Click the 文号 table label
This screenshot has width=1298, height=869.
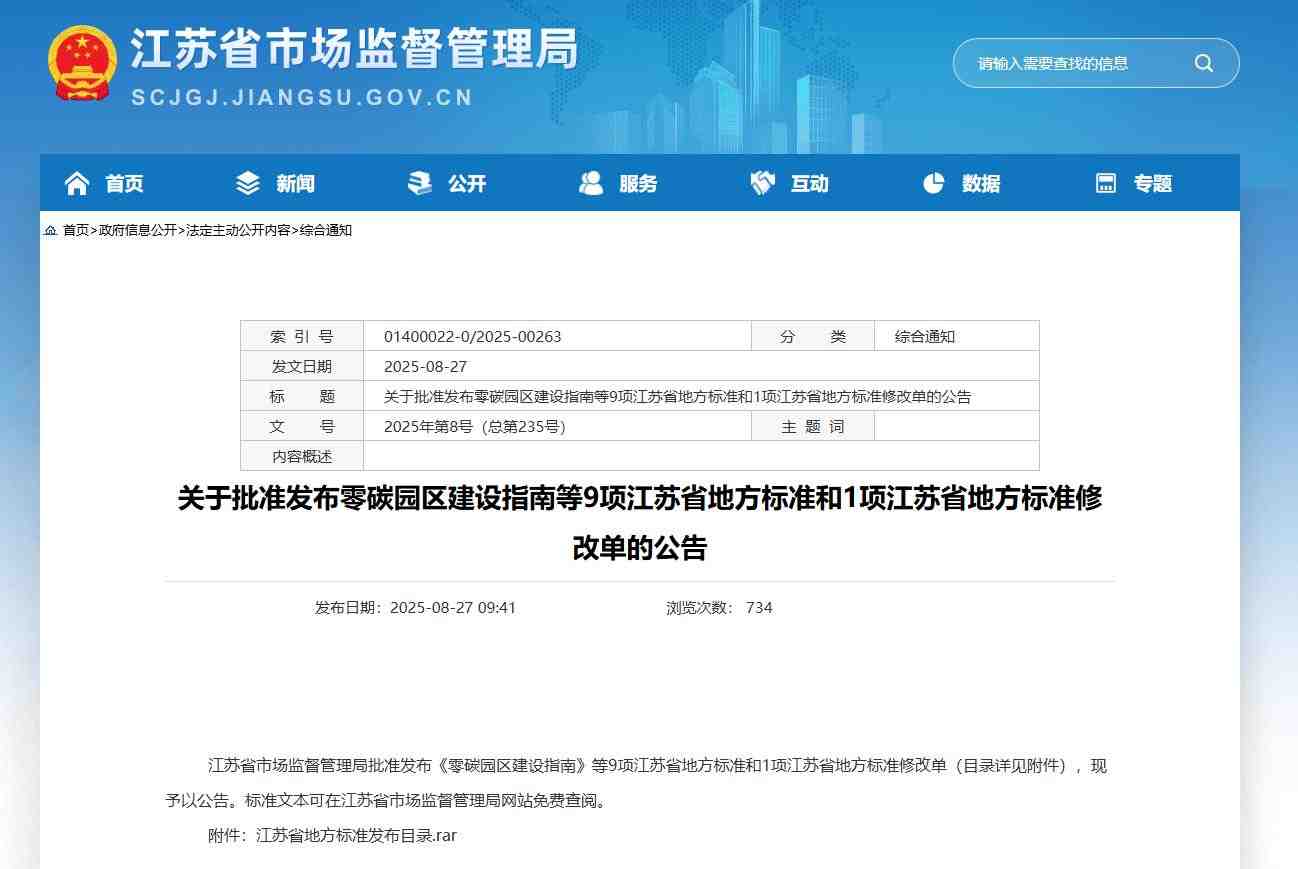(302, 426)
